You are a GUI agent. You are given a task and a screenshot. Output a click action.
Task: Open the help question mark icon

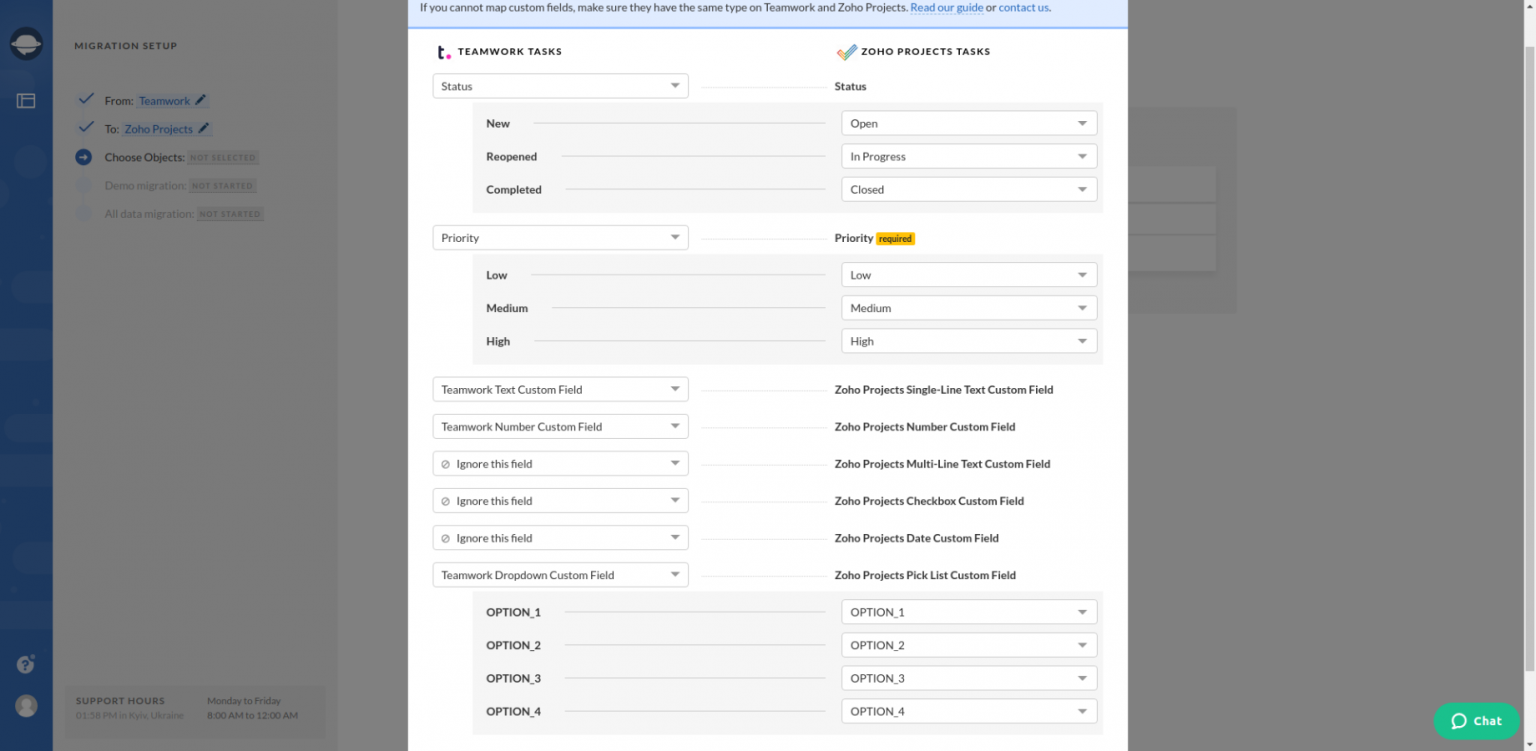26,665
